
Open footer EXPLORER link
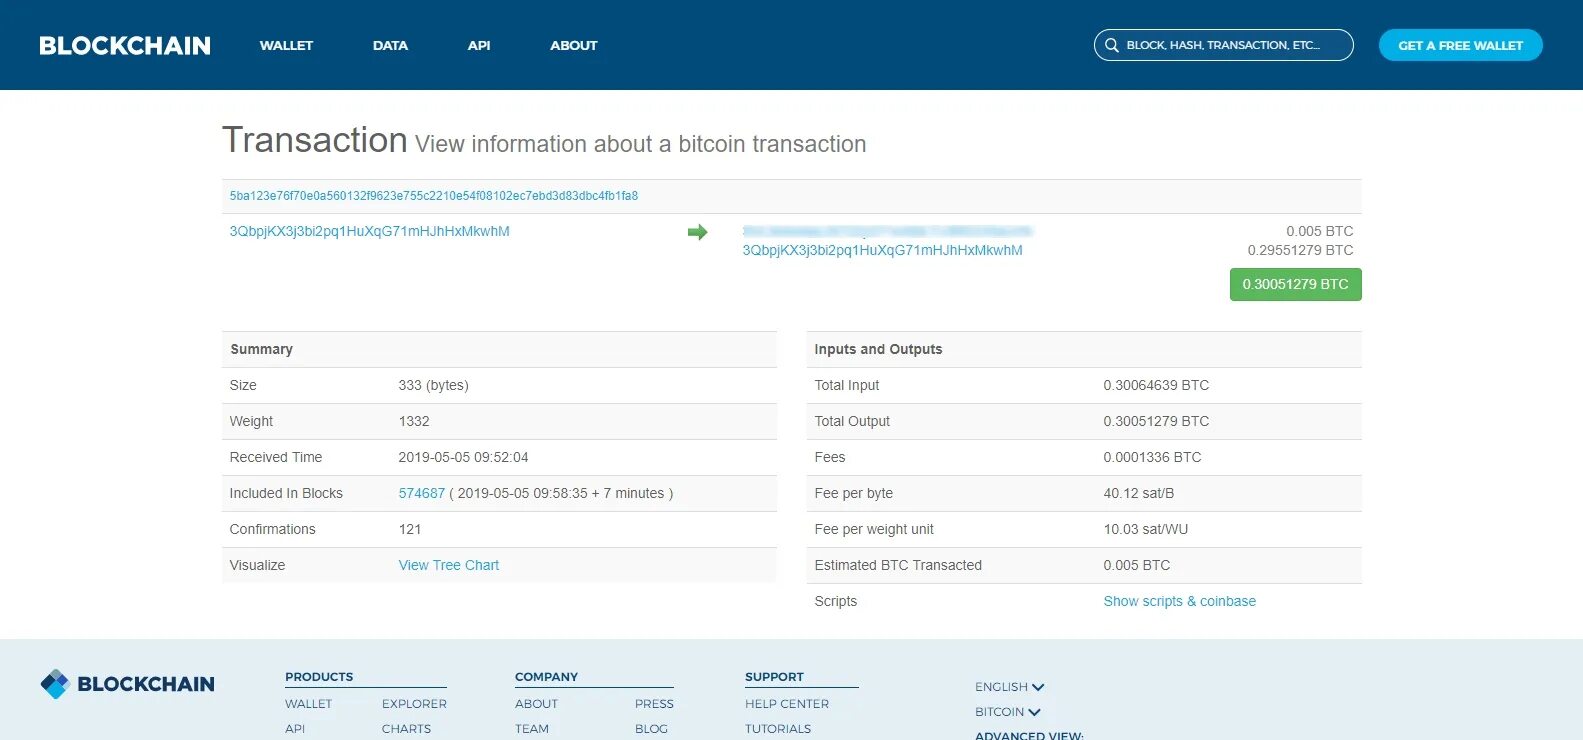coord(414,704)
